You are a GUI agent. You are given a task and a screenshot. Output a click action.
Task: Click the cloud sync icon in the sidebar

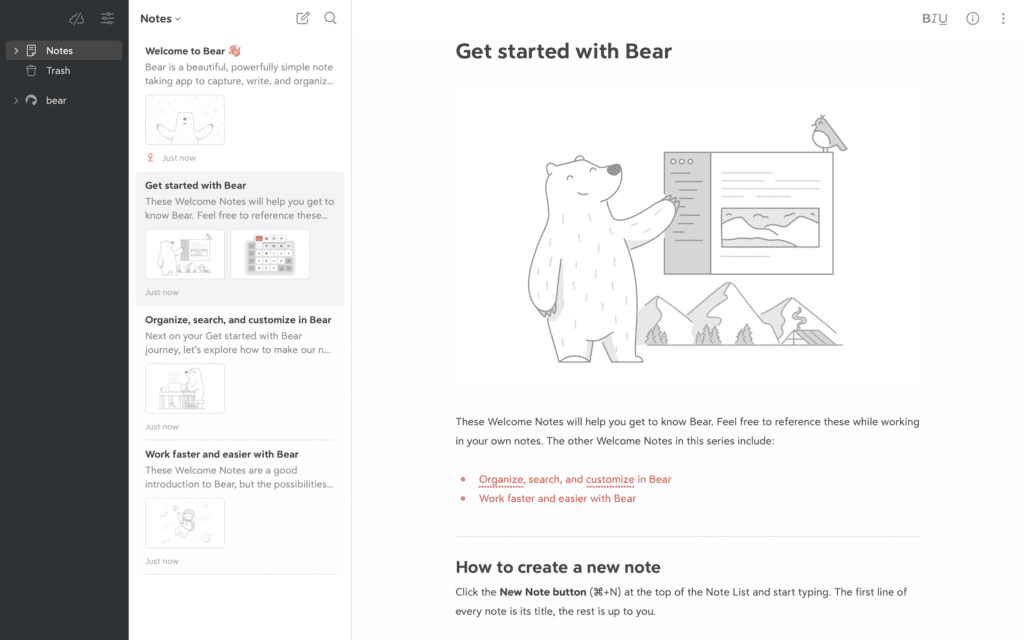click(x=76, y=18)
